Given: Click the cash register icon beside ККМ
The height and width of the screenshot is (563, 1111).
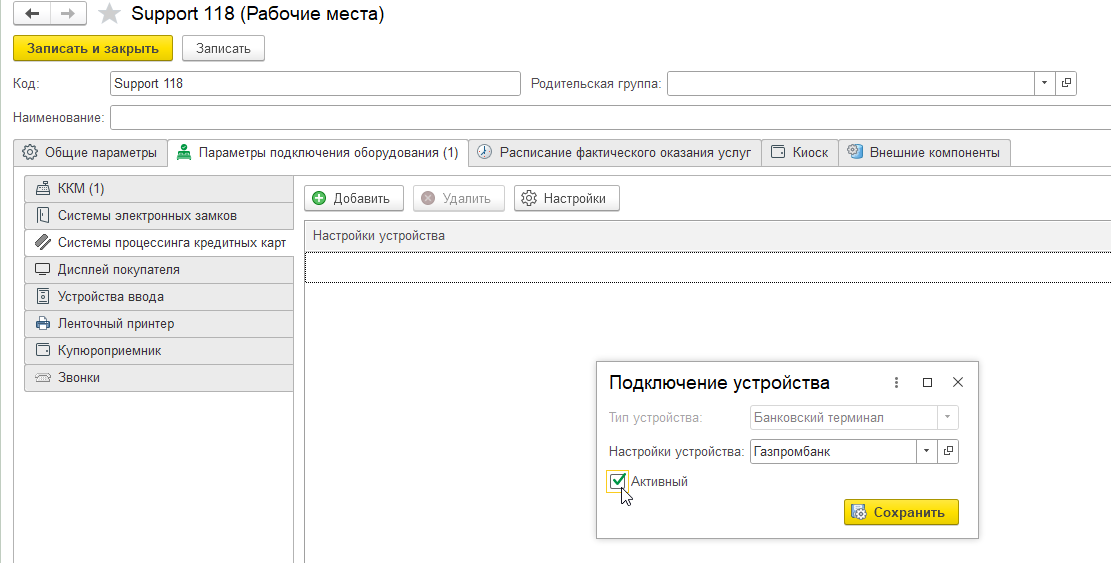Looking at the screenshot, I should pyautogui.click(x=43, y=188).
